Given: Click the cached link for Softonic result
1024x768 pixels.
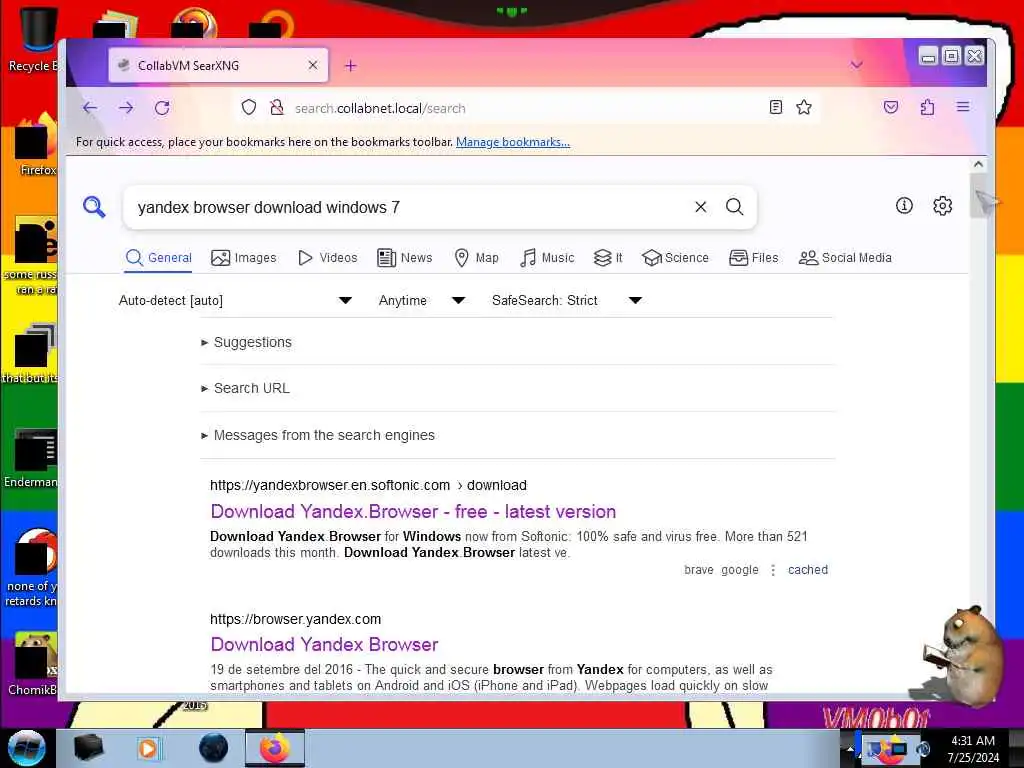Looking at the screenshot, I should (x=808, y=569).
